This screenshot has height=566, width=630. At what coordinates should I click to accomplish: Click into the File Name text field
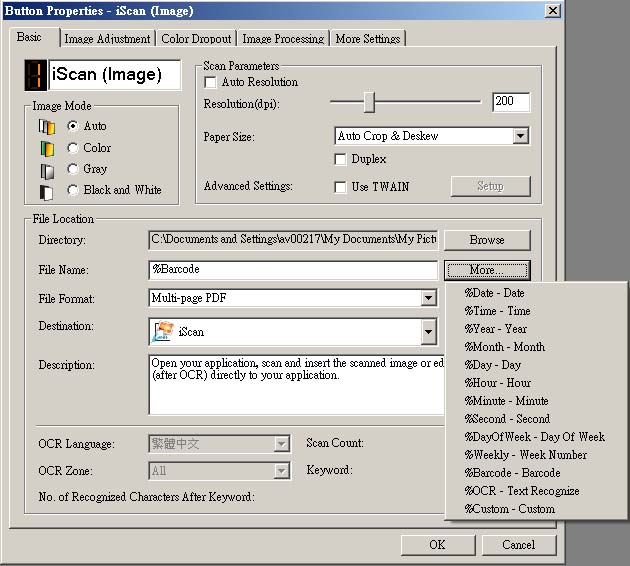(292, 270)
